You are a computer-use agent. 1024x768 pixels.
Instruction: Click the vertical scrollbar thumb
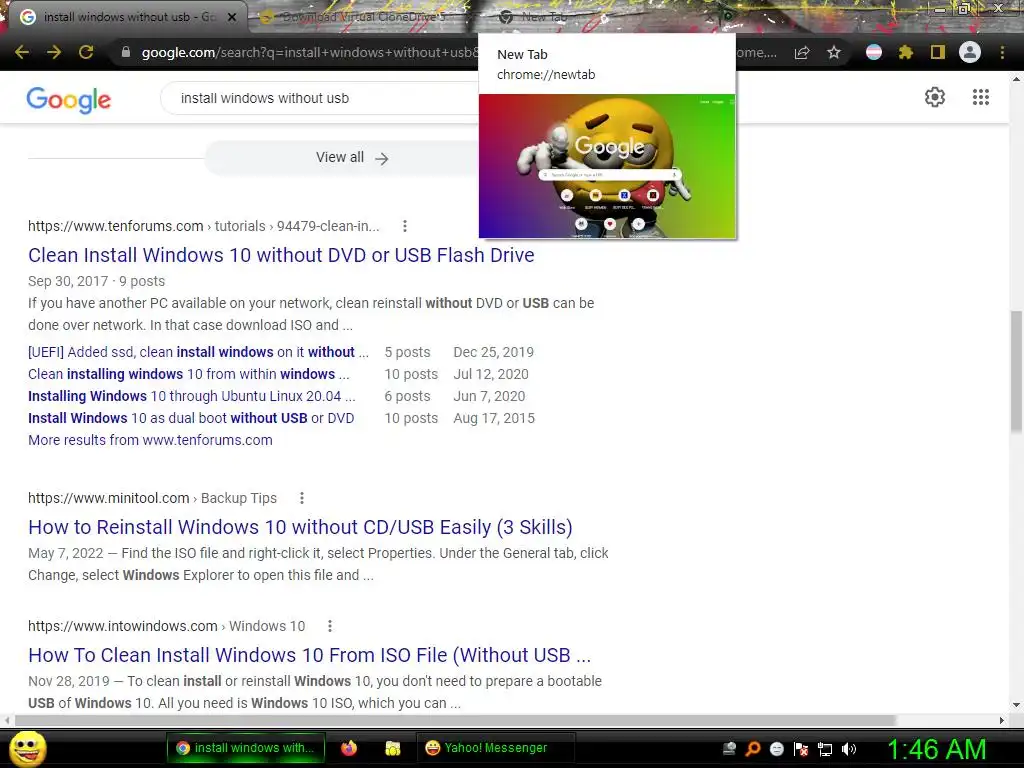(1016, 371)
